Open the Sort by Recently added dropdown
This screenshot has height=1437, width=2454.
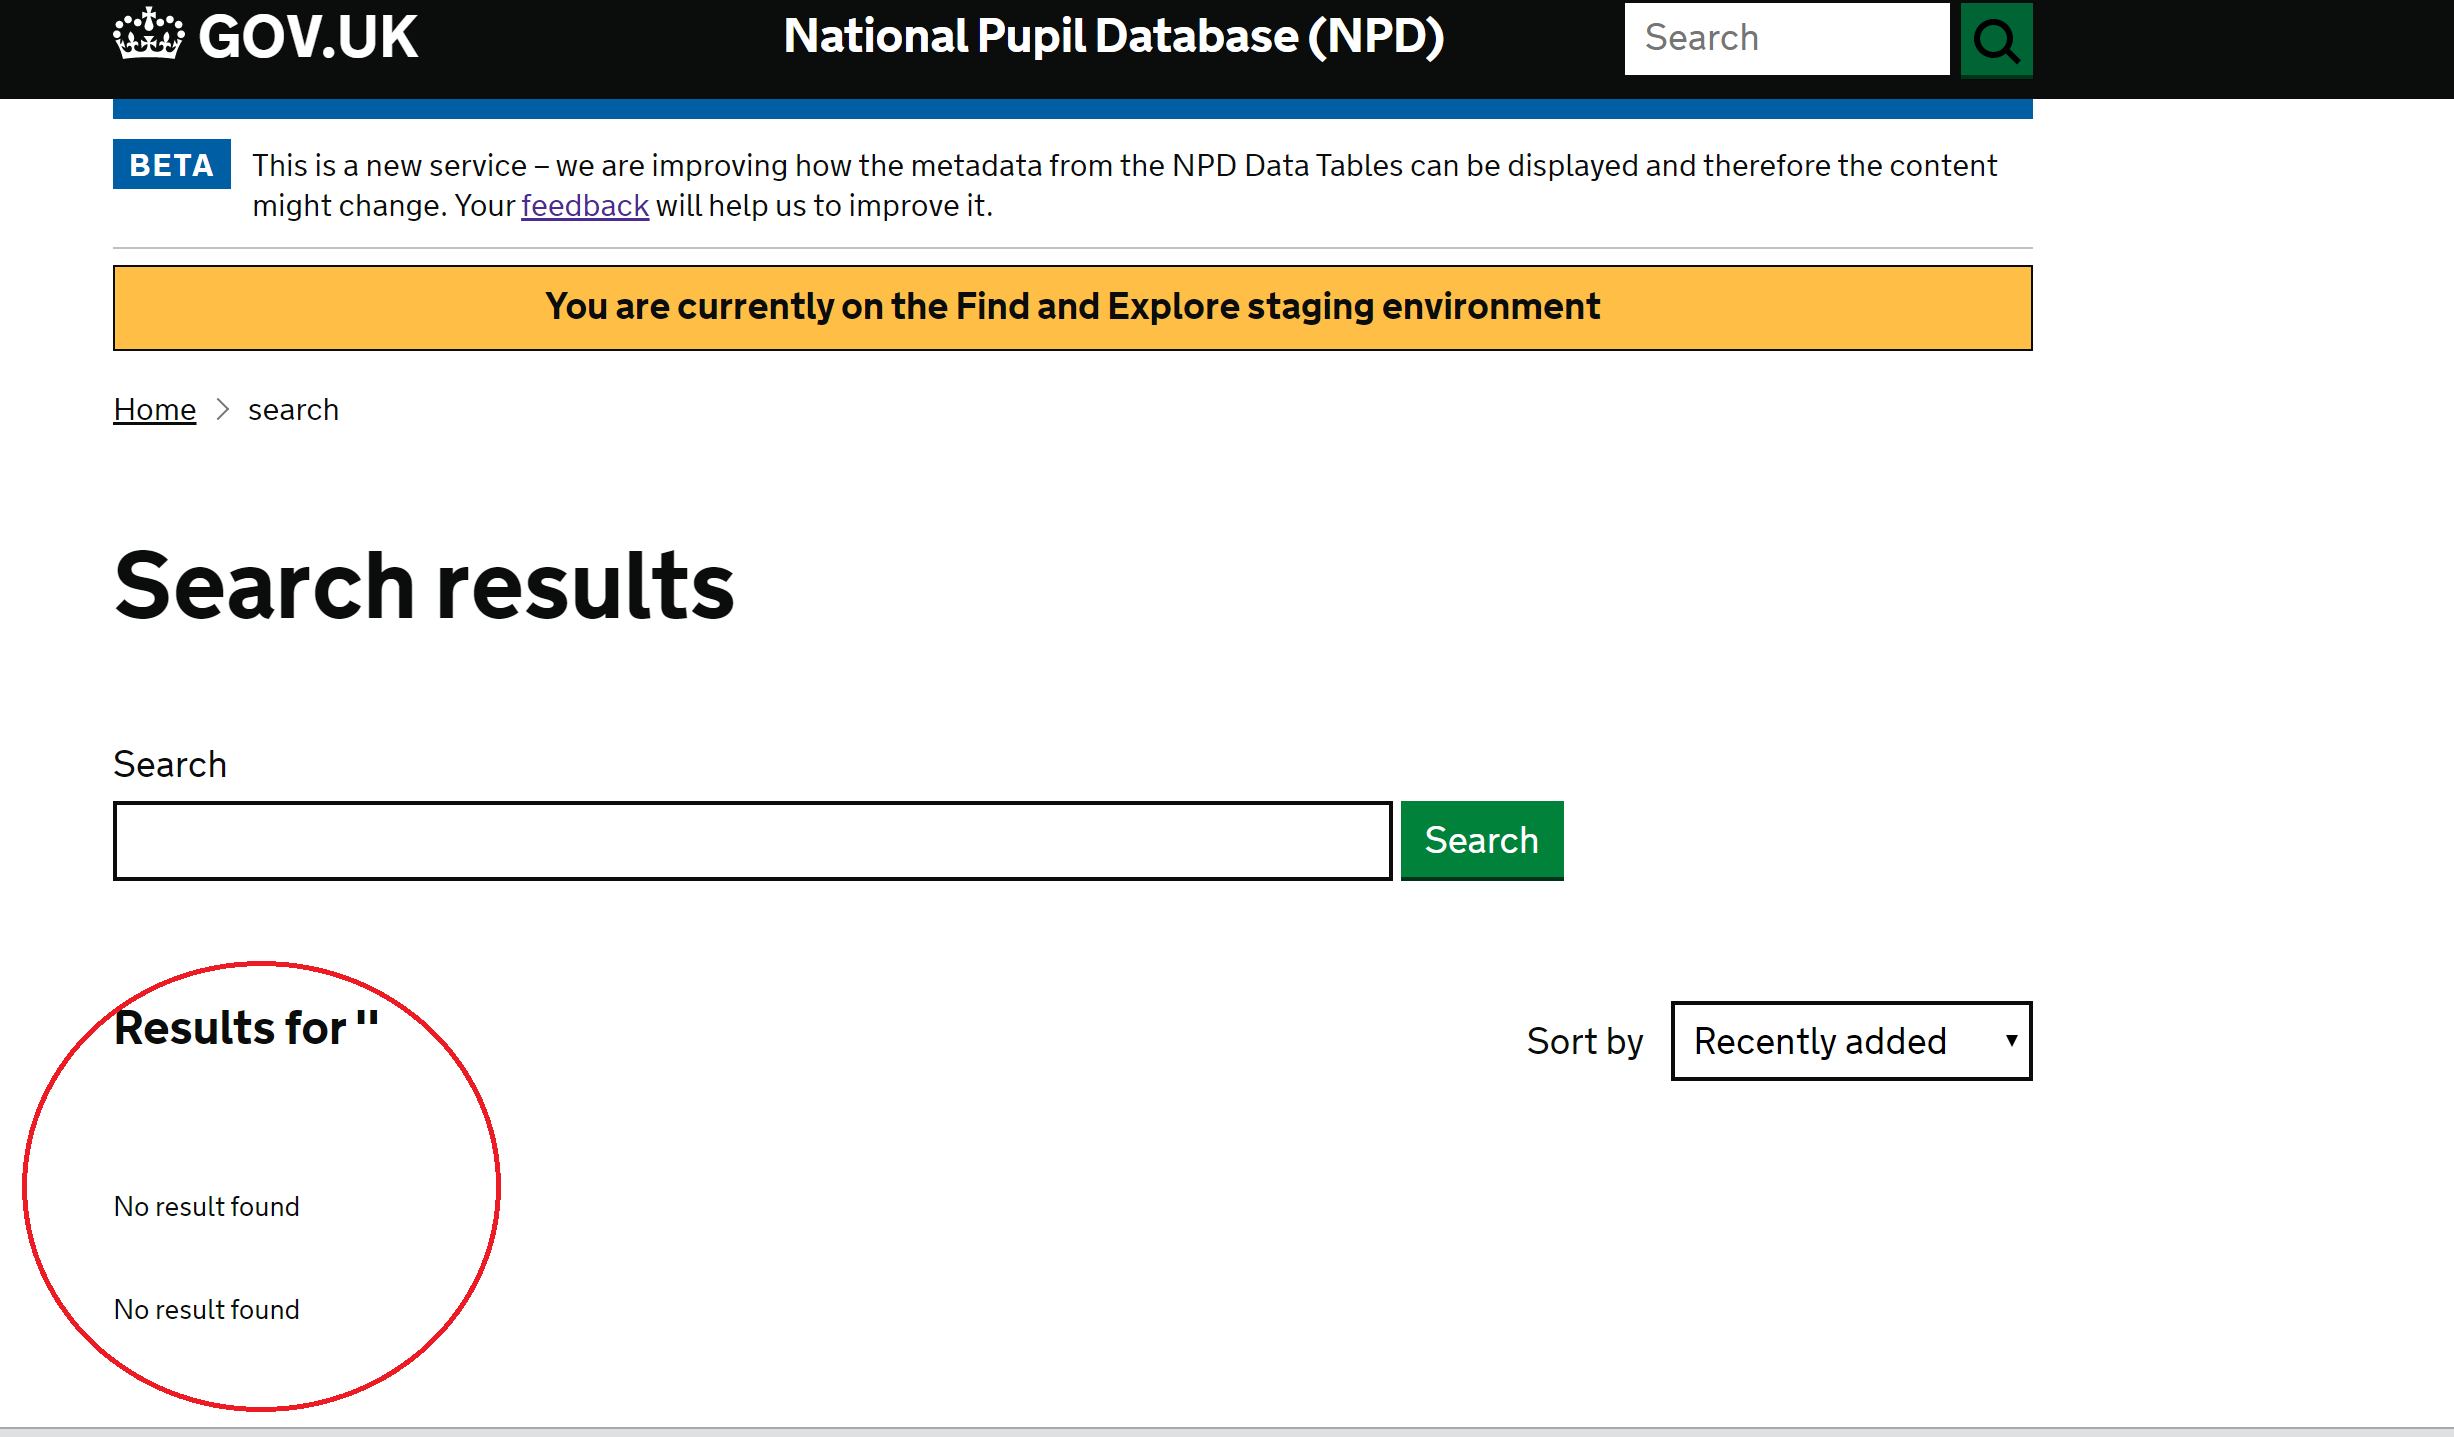1851,1041
